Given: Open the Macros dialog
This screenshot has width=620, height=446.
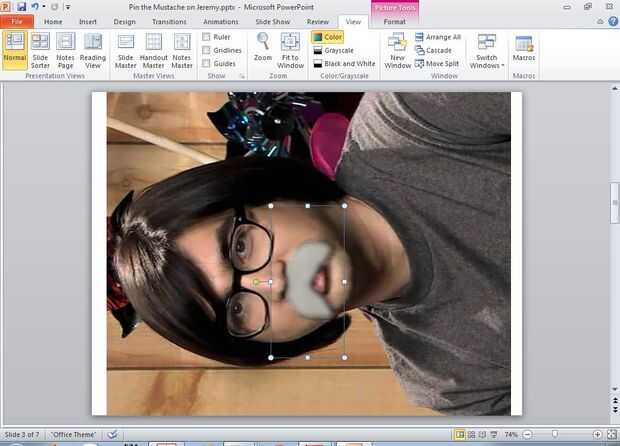Looking at the screenshot, I should [524, 48].
